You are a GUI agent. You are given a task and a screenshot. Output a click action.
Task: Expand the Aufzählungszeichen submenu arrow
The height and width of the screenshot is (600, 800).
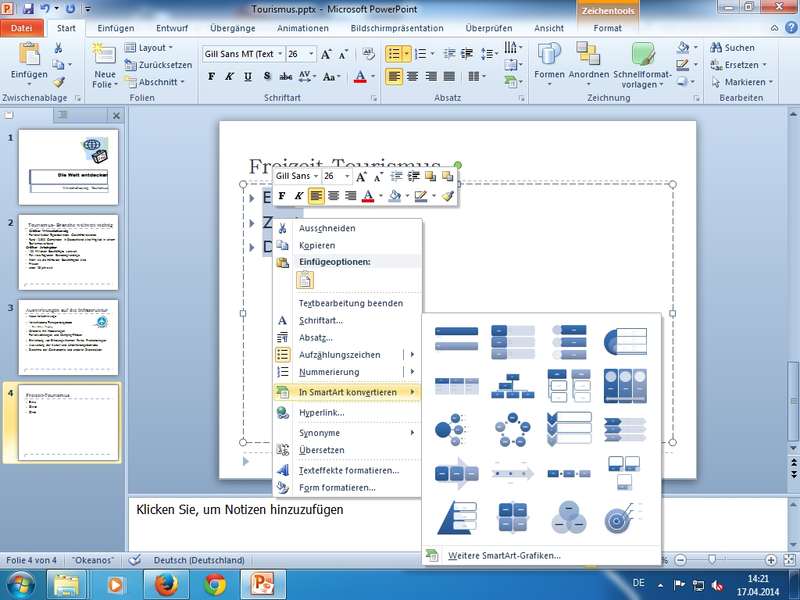(x=412, y=355)
